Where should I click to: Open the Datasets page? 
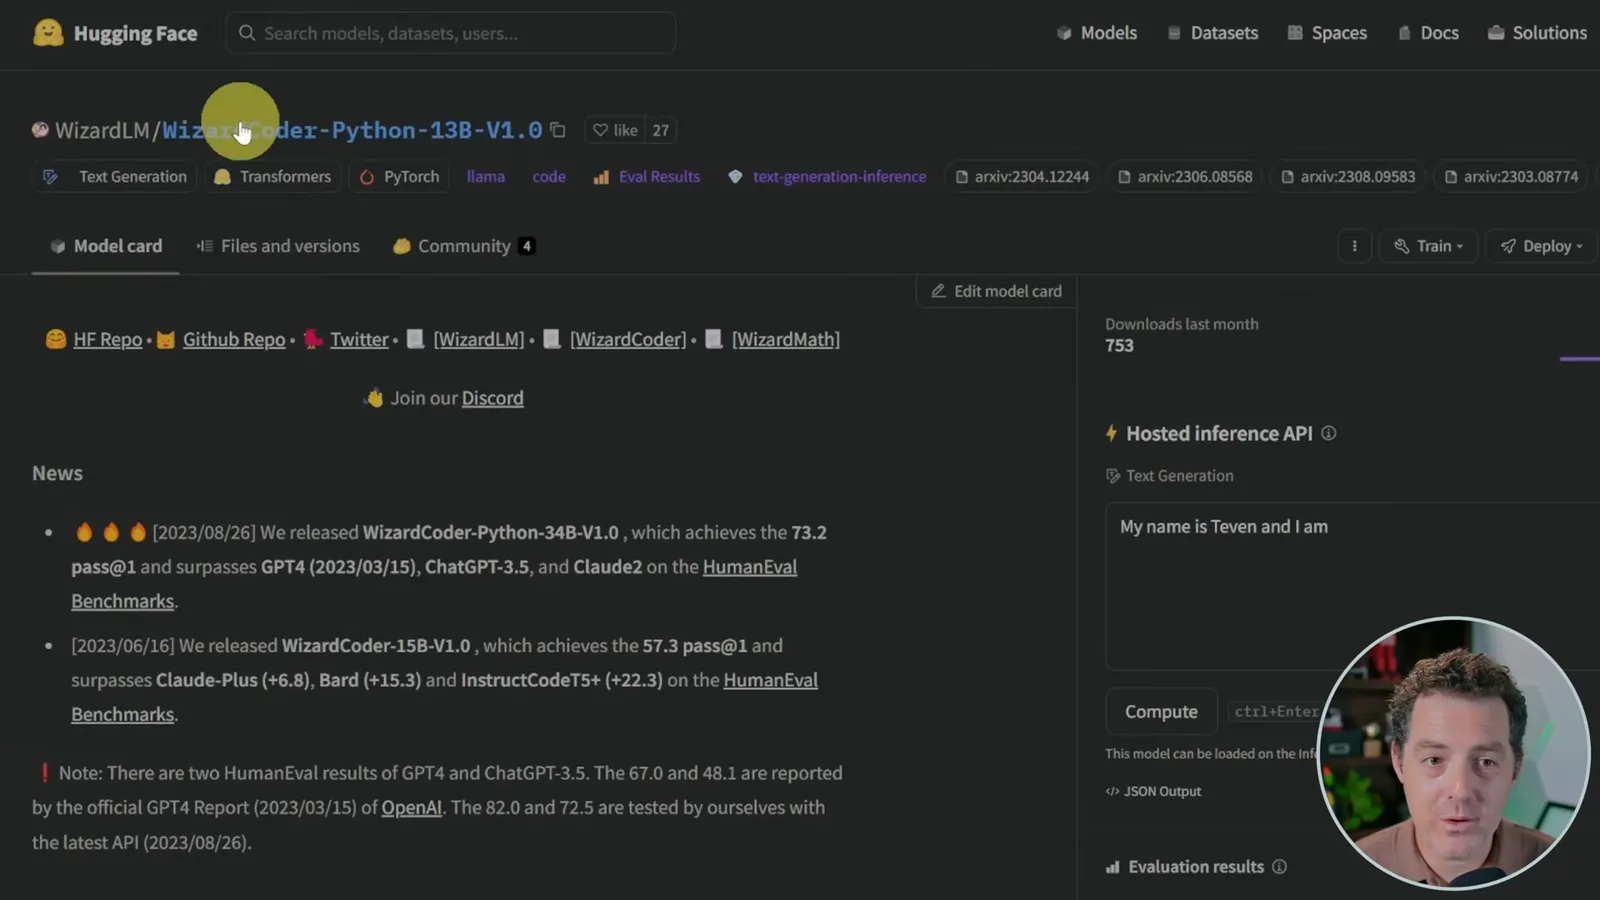pyautogui.click(x=1212, y=33)
